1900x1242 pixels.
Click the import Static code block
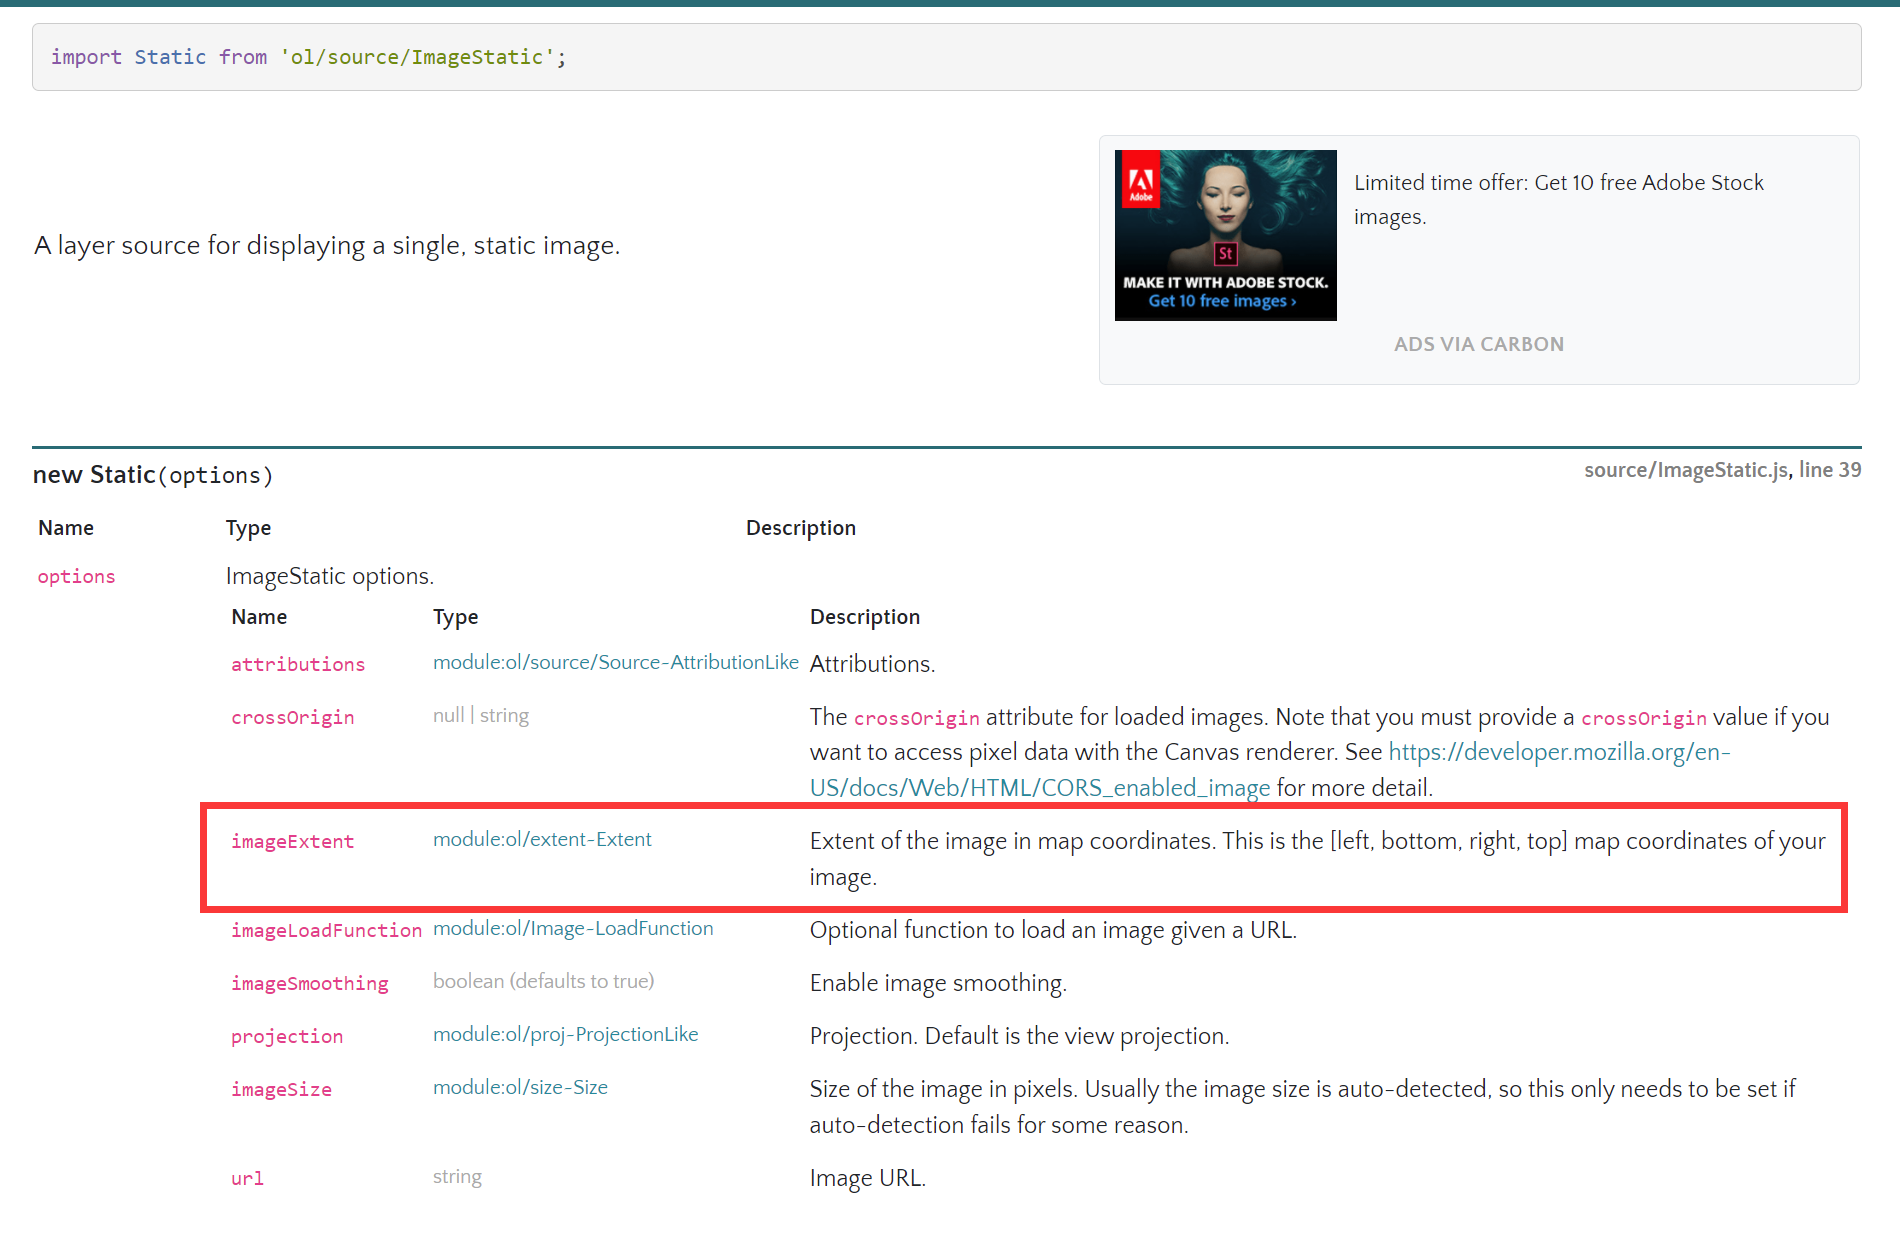(x=308, y=57)
